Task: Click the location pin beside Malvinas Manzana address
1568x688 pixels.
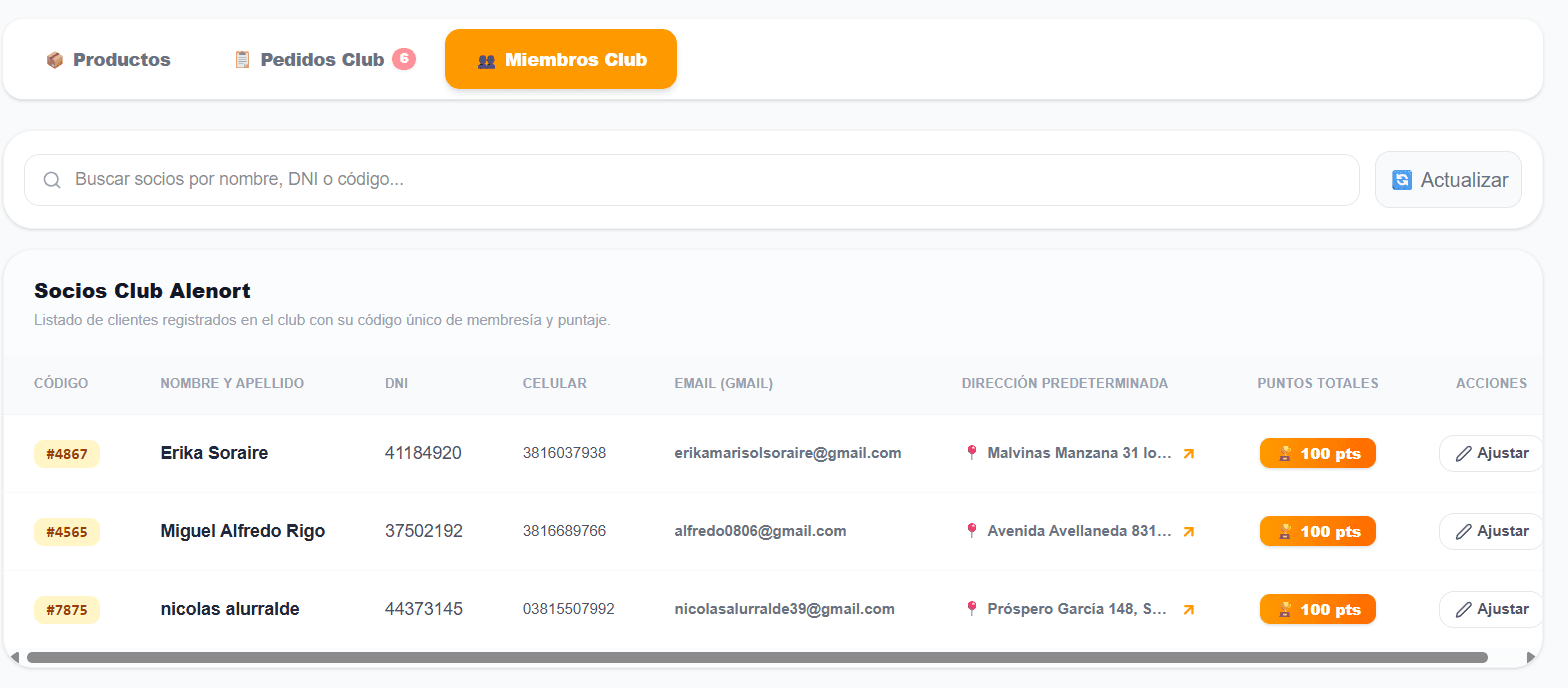Action: point(971,453)
